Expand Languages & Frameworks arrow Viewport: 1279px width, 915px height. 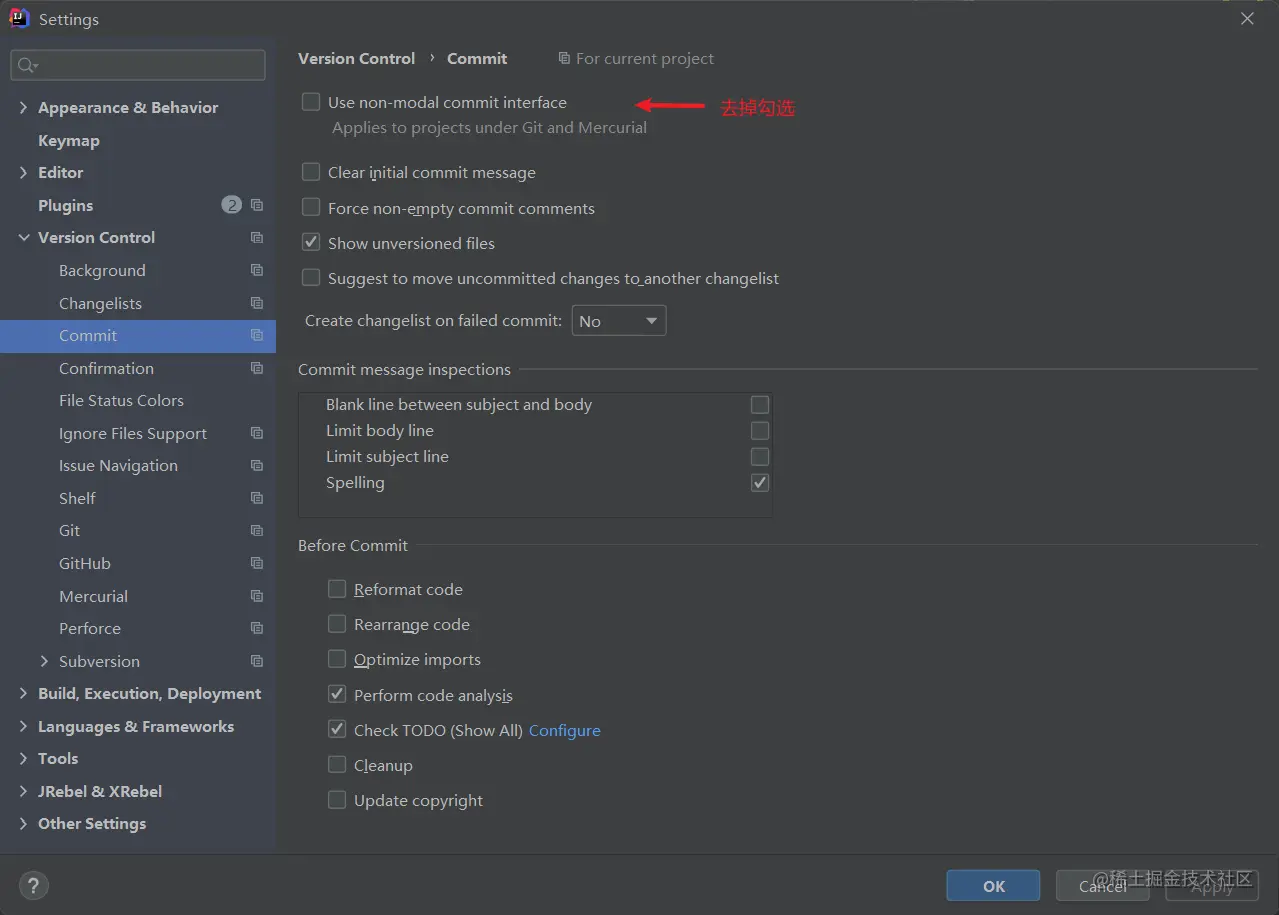coord(23,726)
